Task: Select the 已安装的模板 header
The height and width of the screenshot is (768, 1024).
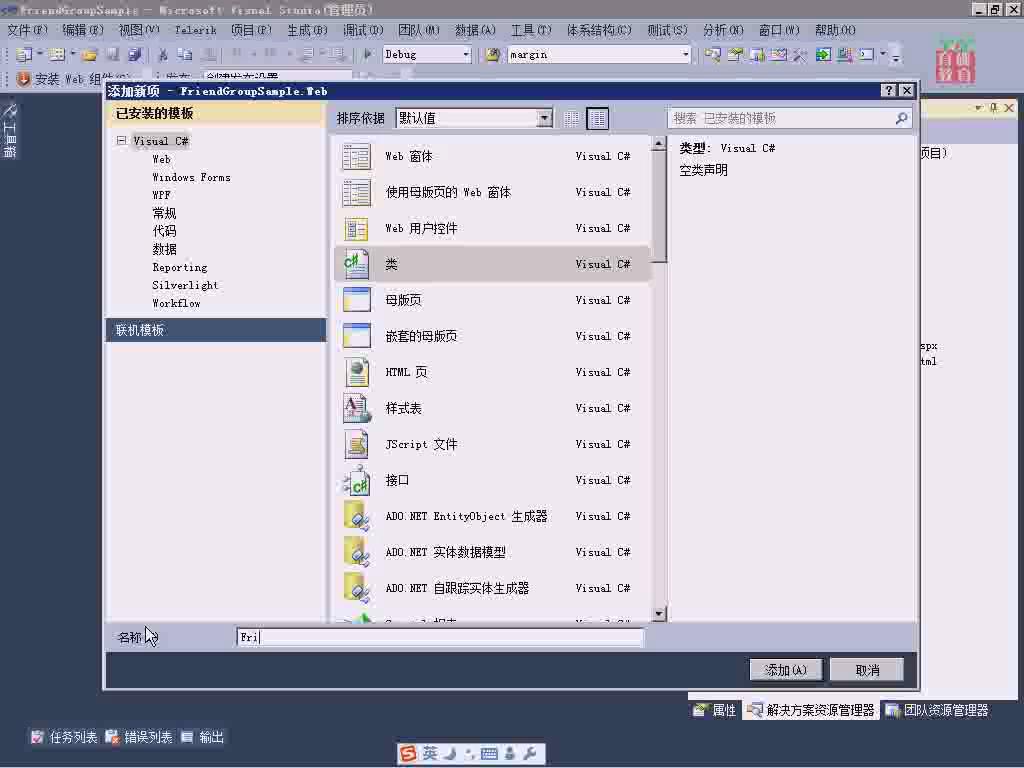Action: click(216, 113)
